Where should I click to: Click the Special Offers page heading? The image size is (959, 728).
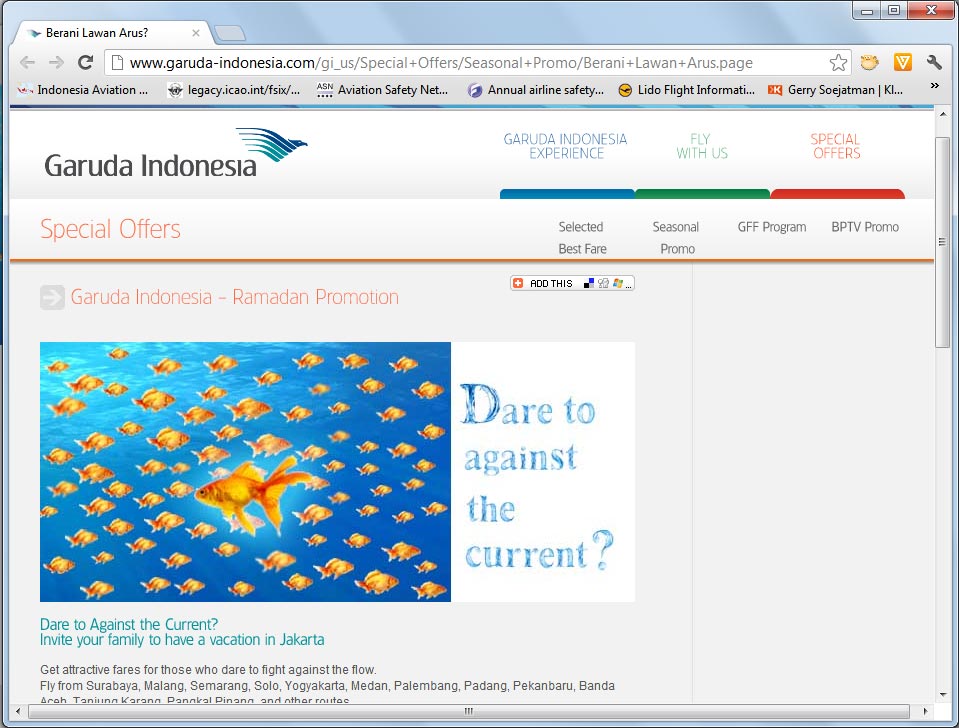[x=110, y=229]
